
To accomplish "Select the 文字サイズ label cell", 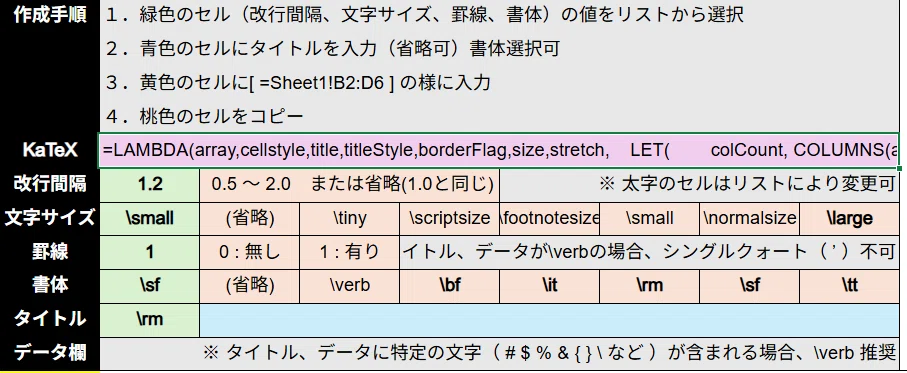I will click(50, 218).
